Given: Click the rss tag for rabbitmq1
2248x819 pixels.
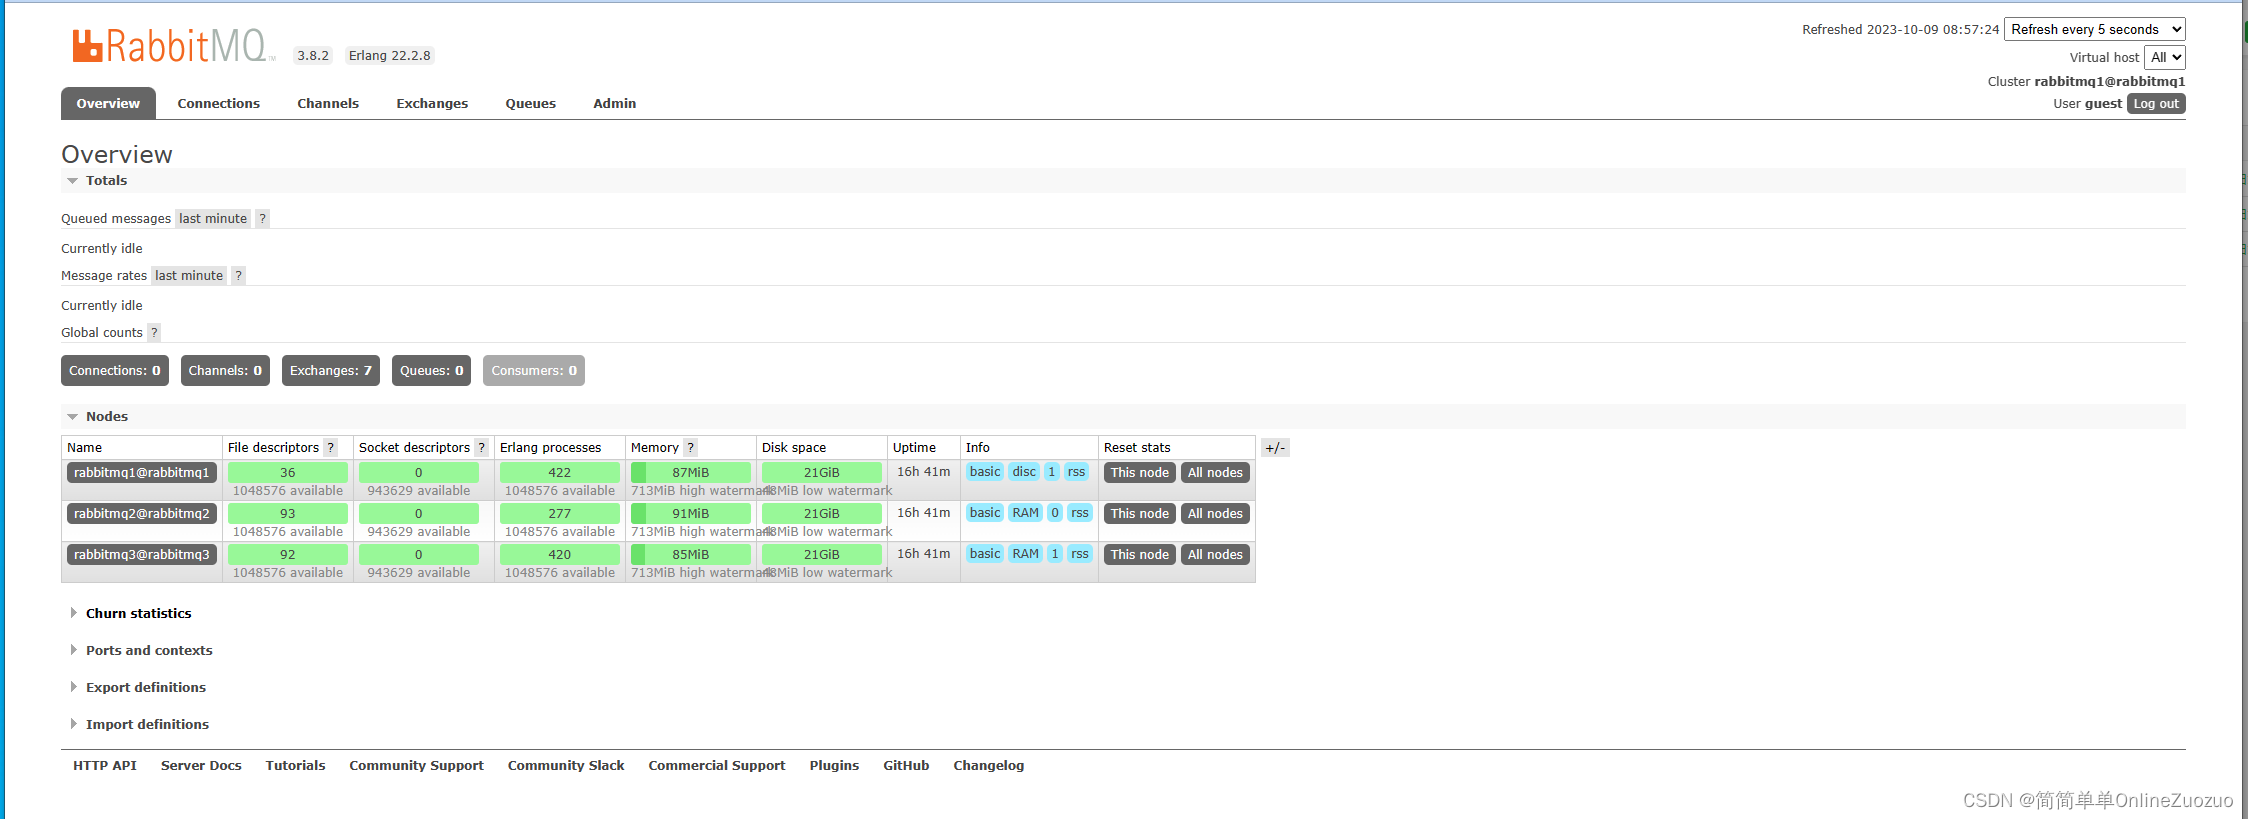Looking at the screenshot, I should tap(1076, 471).
